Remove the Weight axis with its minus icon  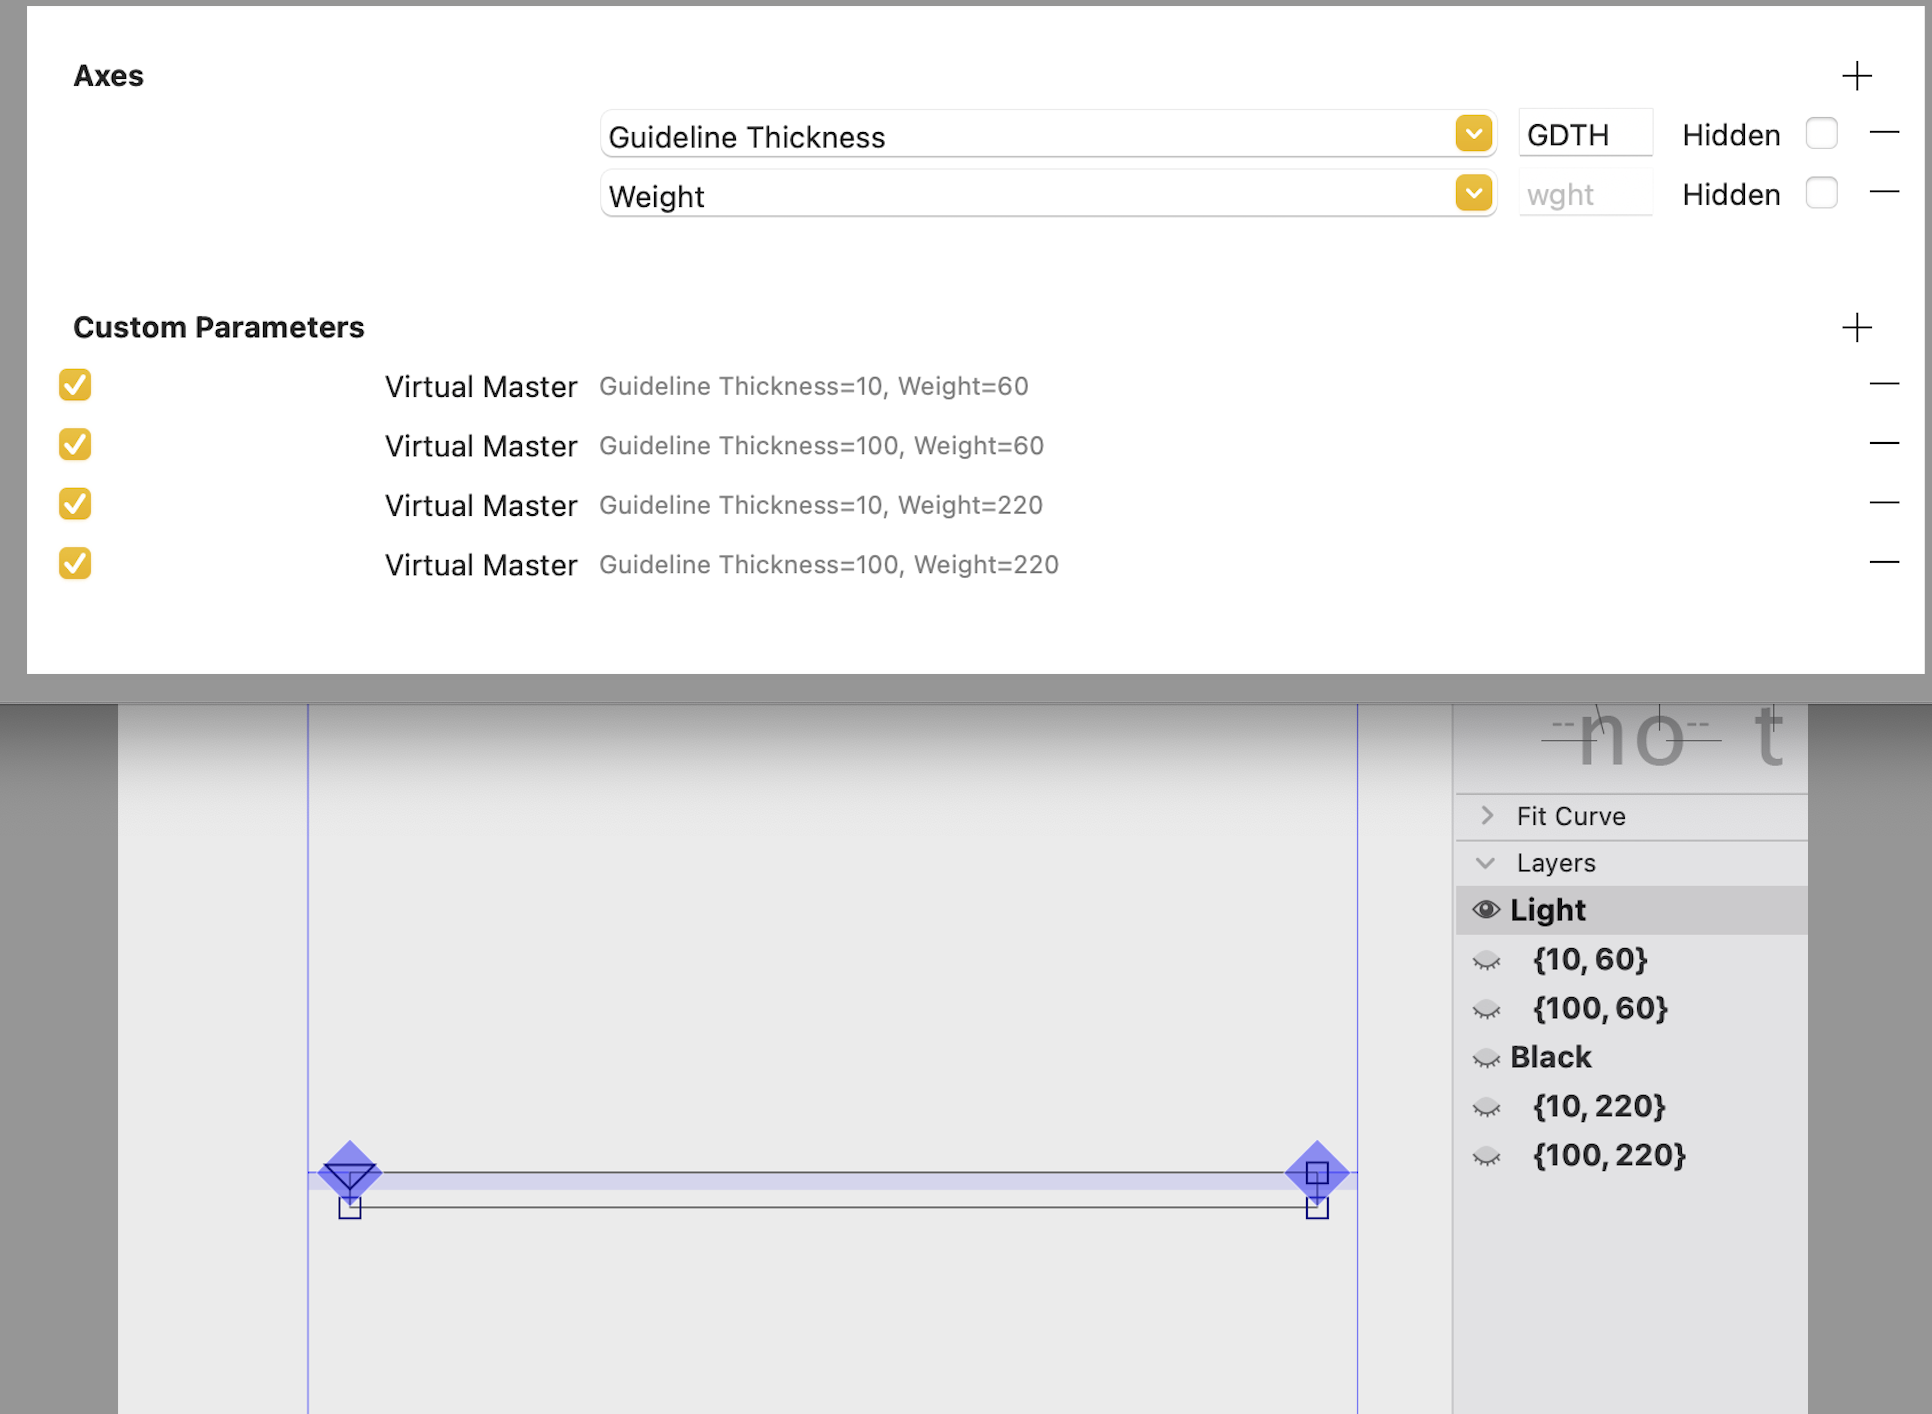[x=1886, y=192]
